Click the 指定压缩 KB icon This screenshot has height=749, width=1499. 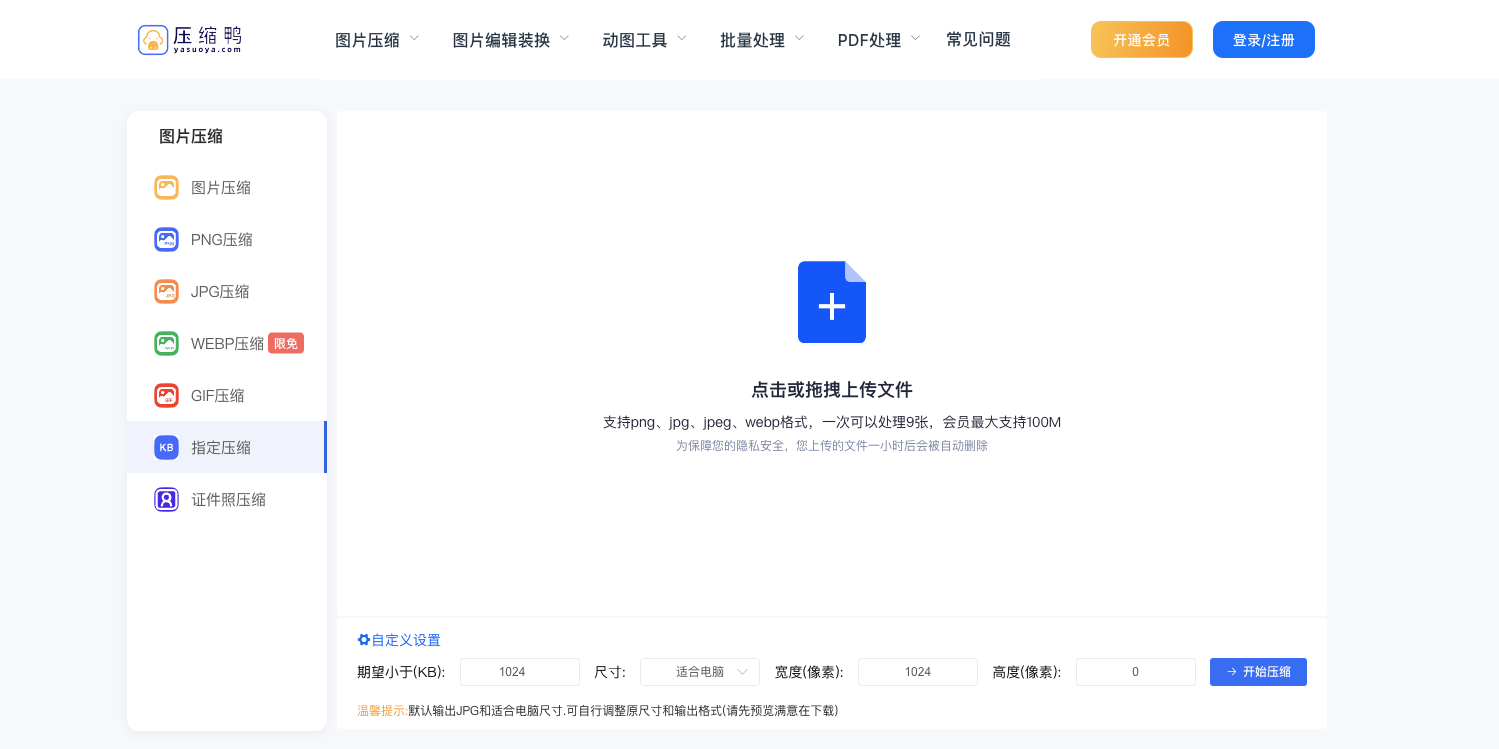(166, 447)
